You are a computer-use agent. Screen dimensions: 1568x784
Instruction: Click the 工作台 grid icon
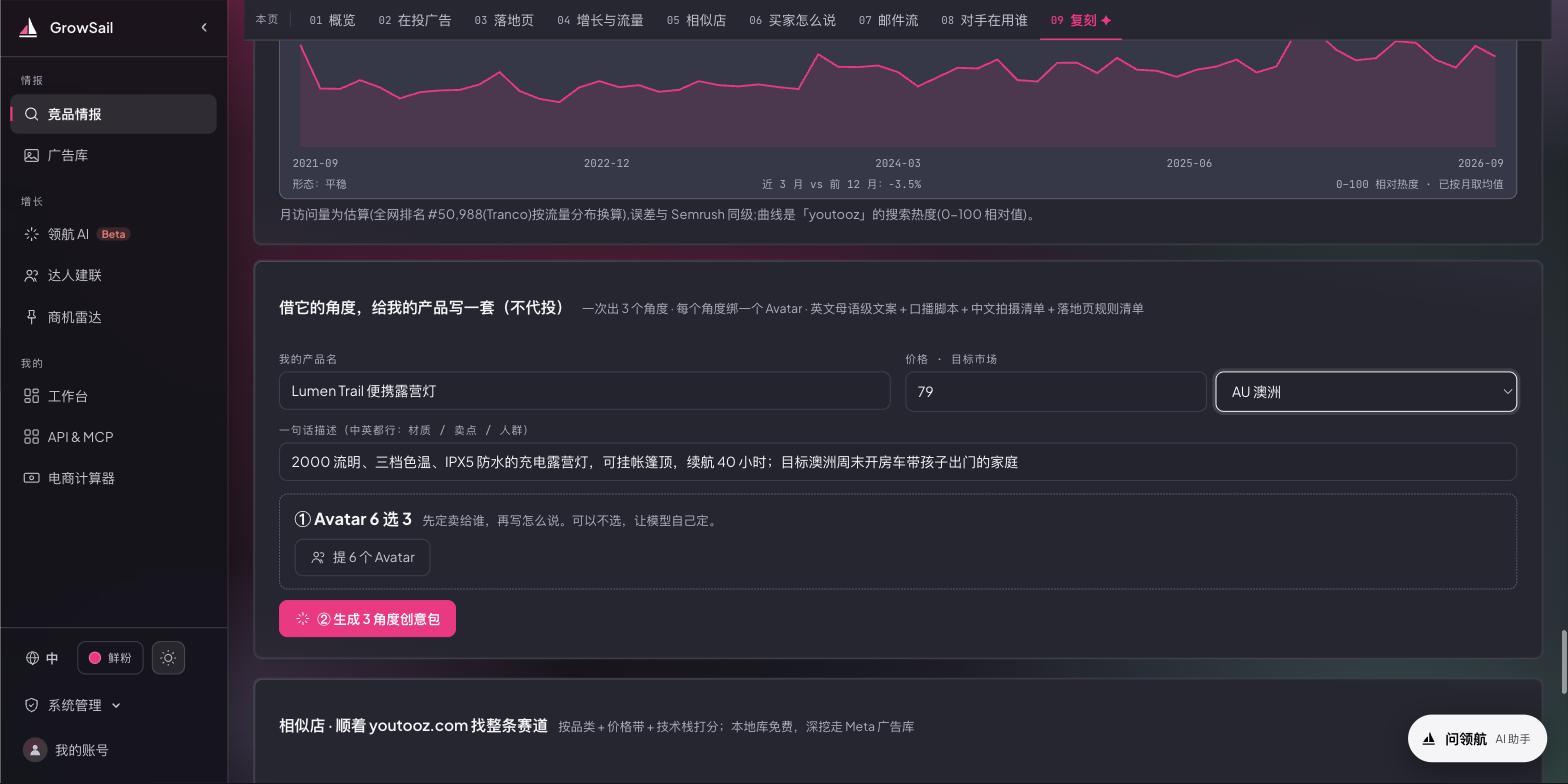pyautogui.click(x=32, y=396)
